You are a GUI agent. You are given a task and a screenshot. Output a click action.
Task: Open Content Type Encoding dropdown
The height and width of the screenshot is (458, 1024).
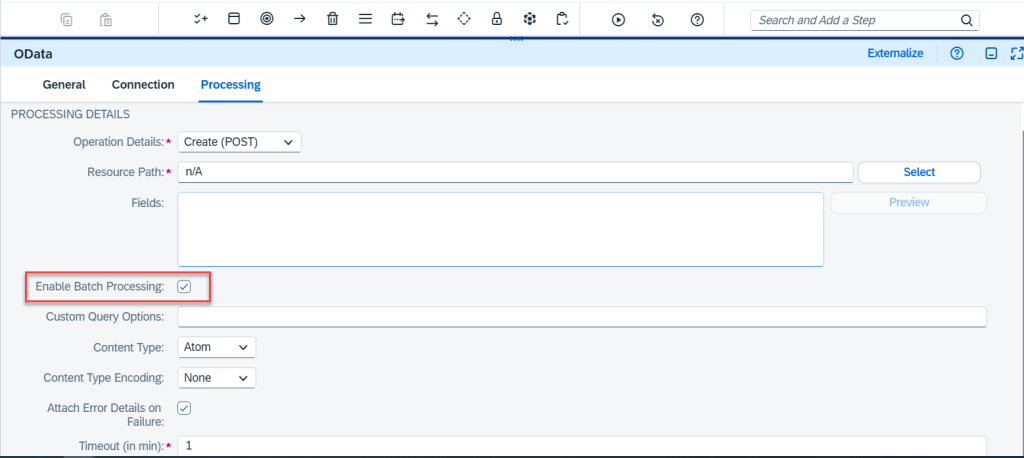click(216, 378)
